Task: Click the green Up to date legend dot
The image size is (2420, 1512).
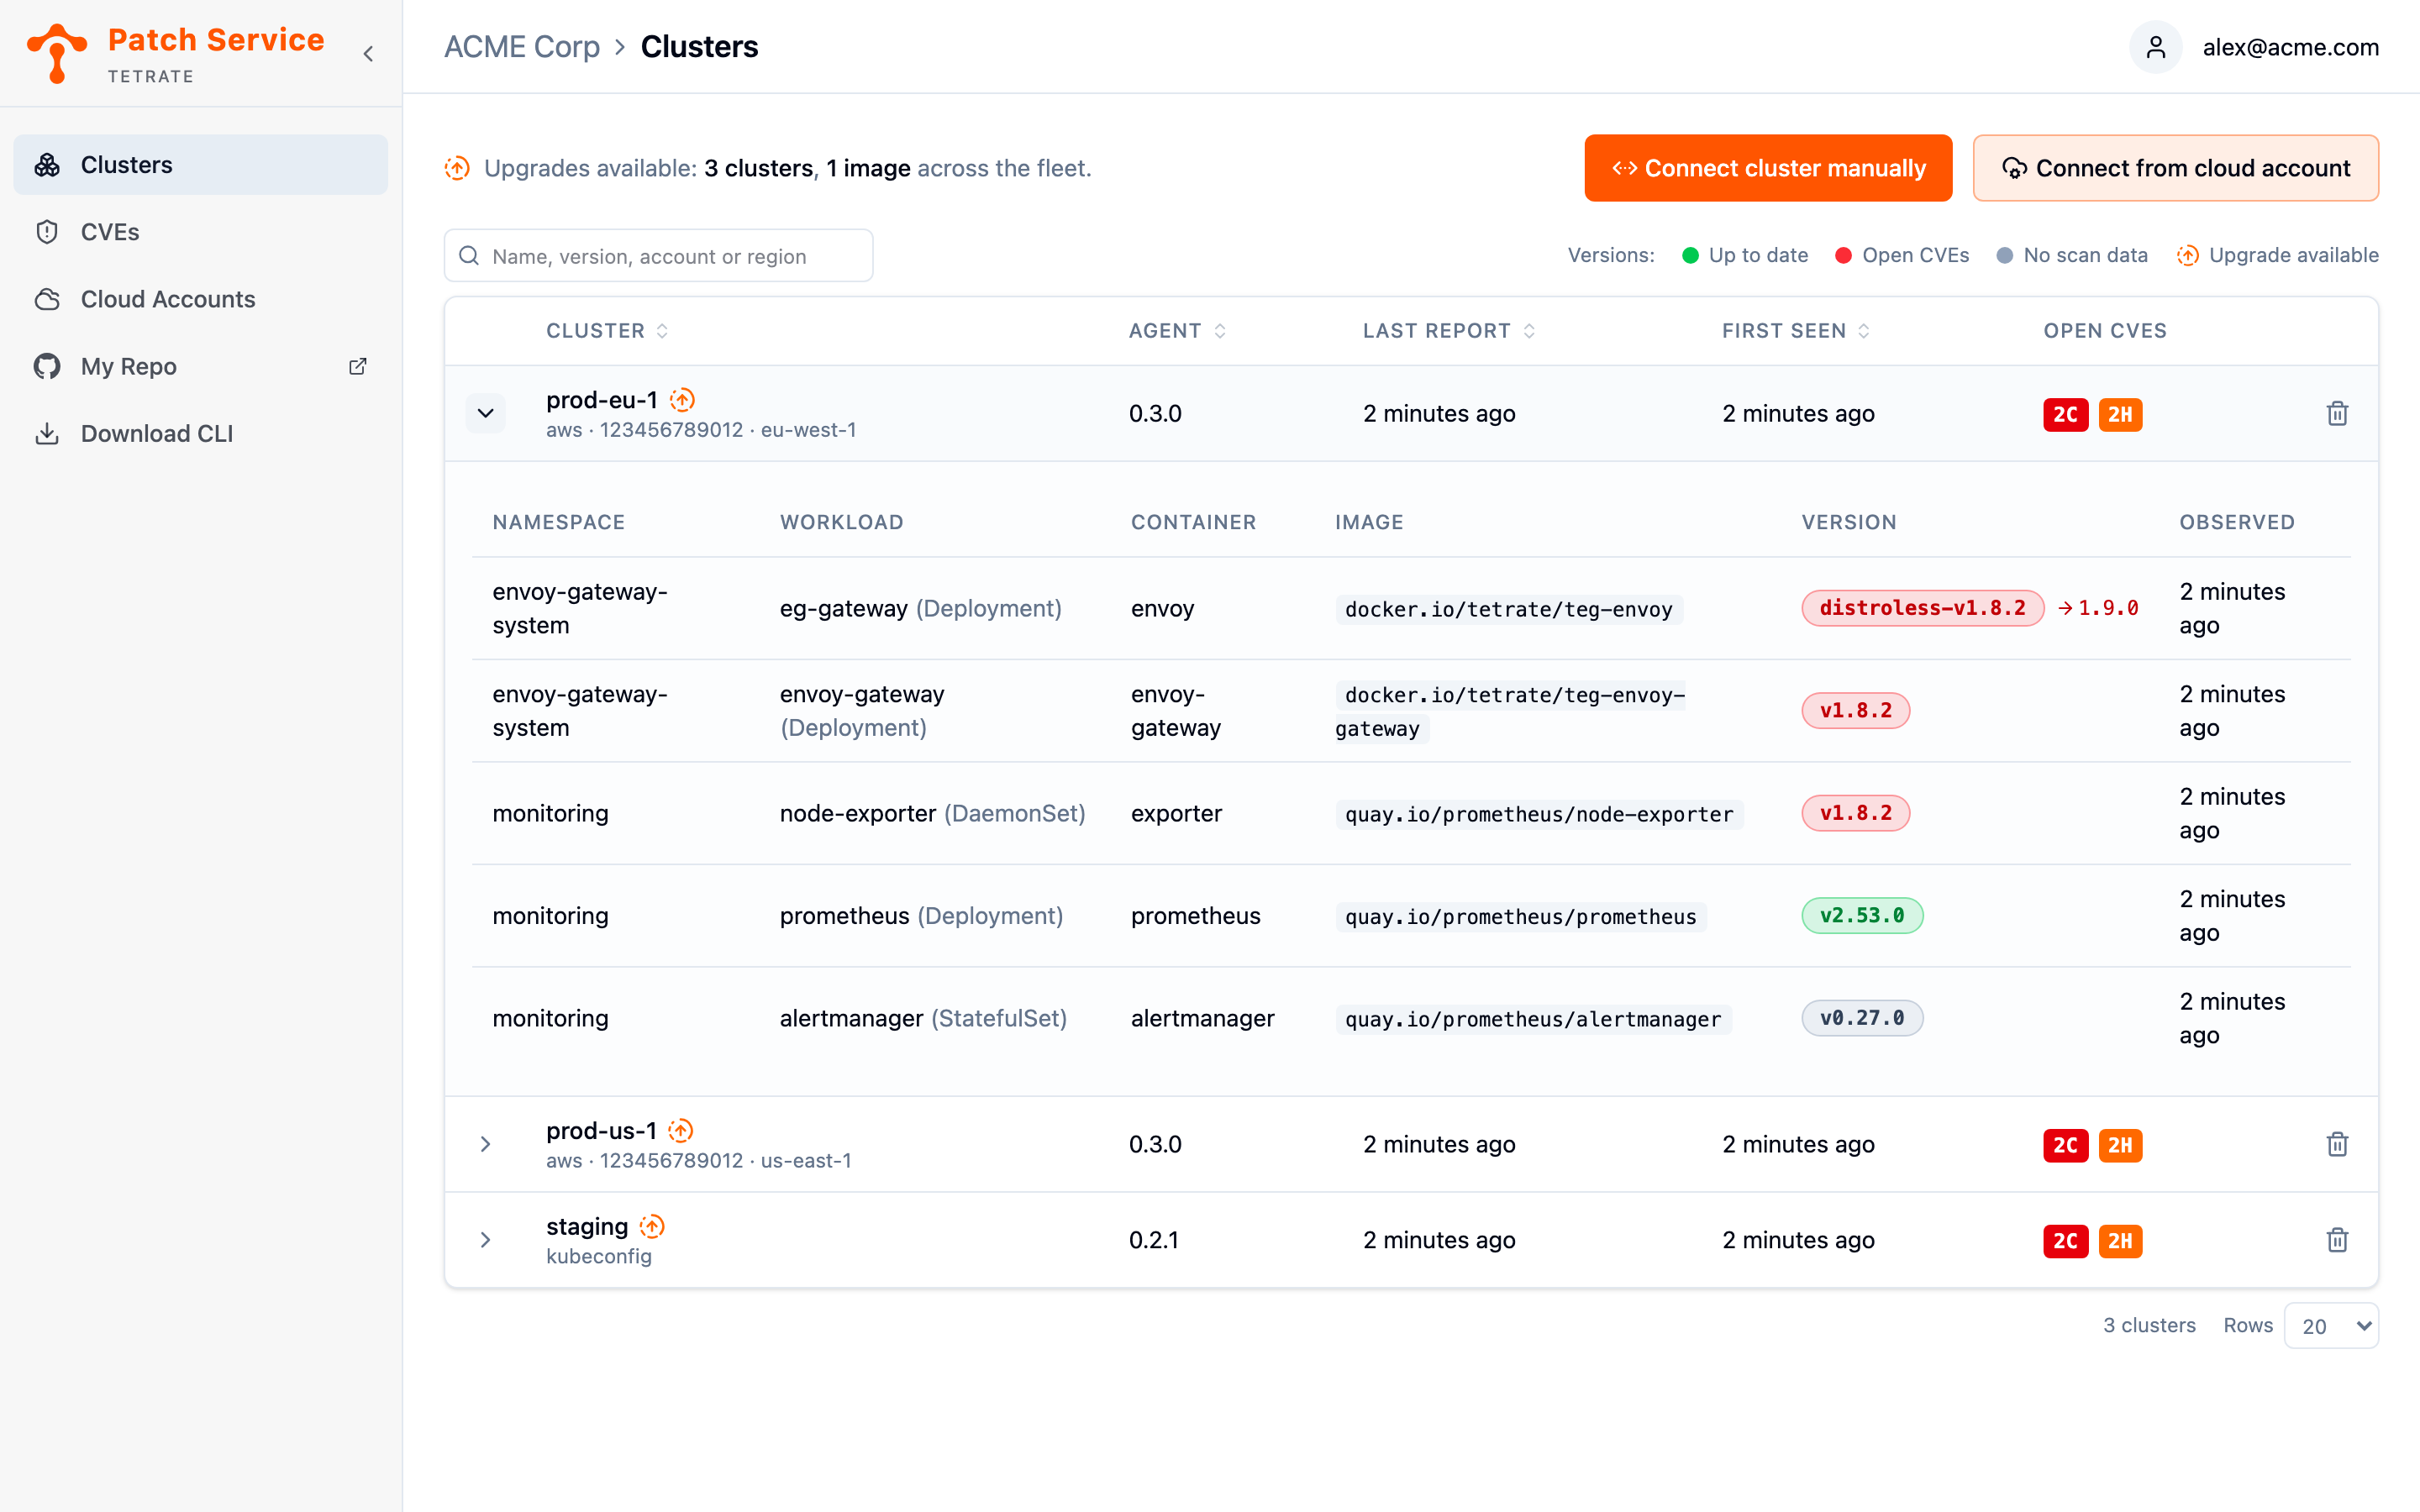Action: click(x=1690, y=256)
